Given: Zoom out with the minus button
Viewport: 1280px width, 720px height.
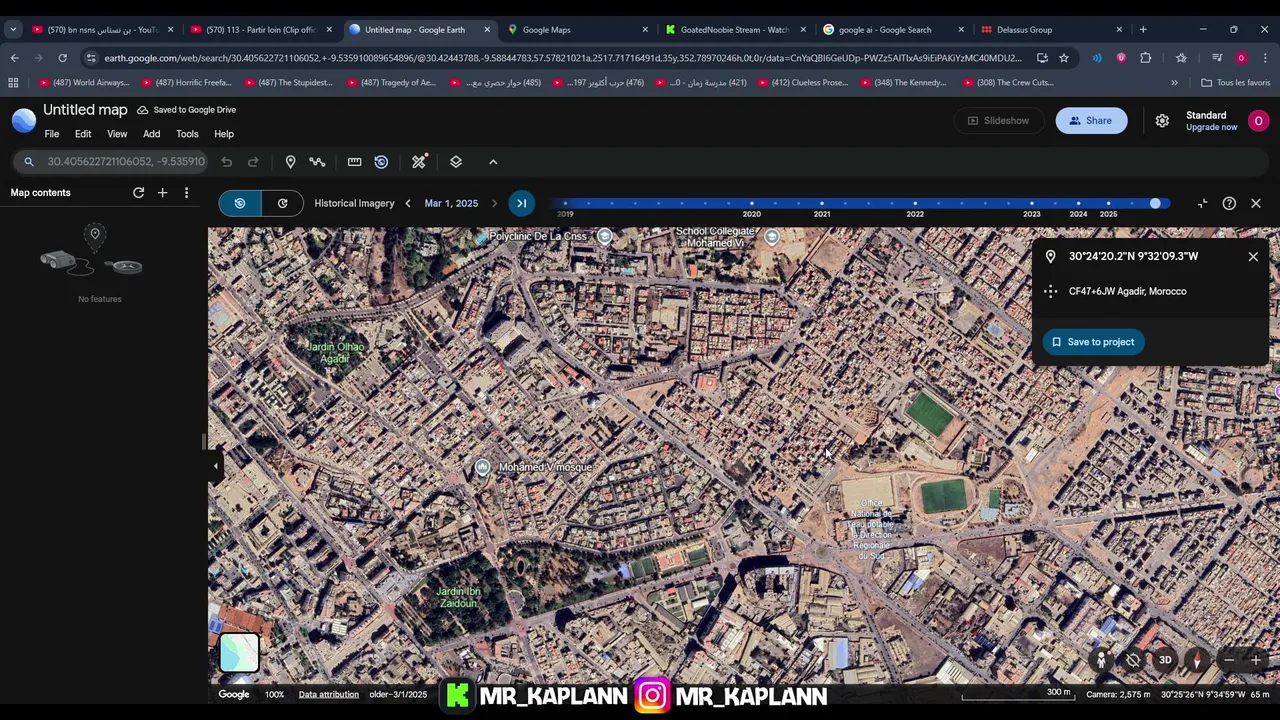Looking at the screenshot, I should click(1229, 660).
